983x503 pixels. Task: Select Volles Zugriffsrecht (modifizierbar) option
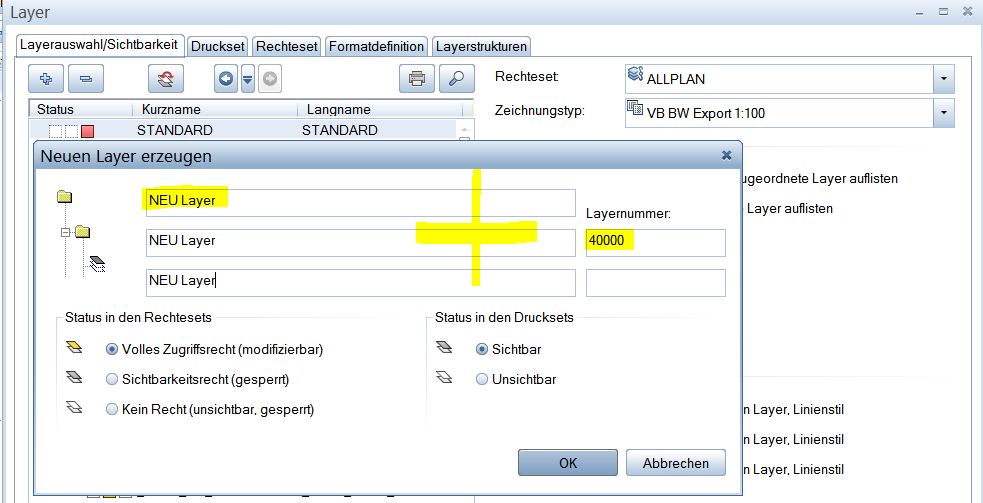pyautogui.click(x=113, y=350)
